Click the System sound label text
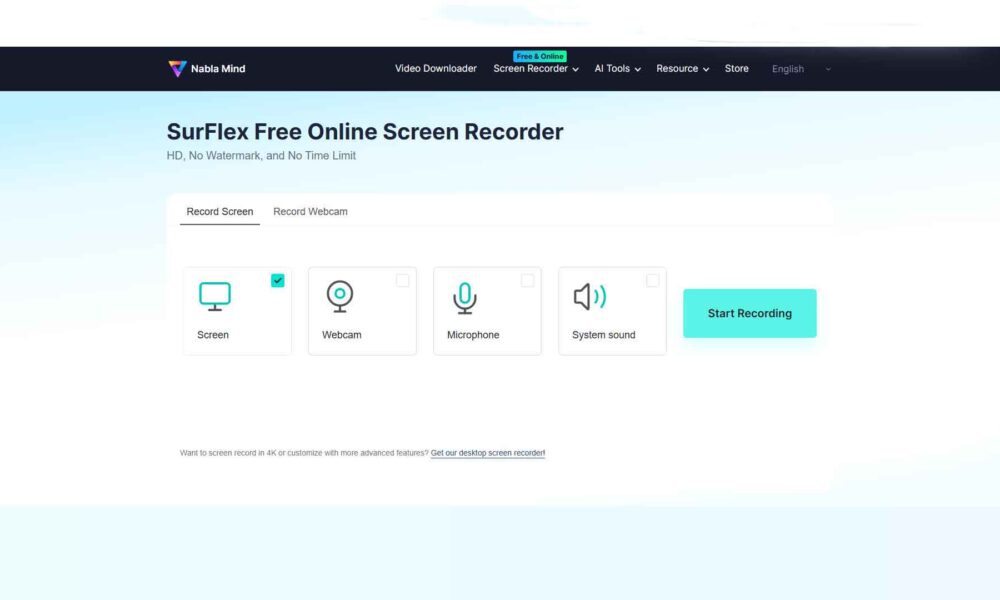The width and height of the screenshot is (1000, 600). [x=603, y=335]
